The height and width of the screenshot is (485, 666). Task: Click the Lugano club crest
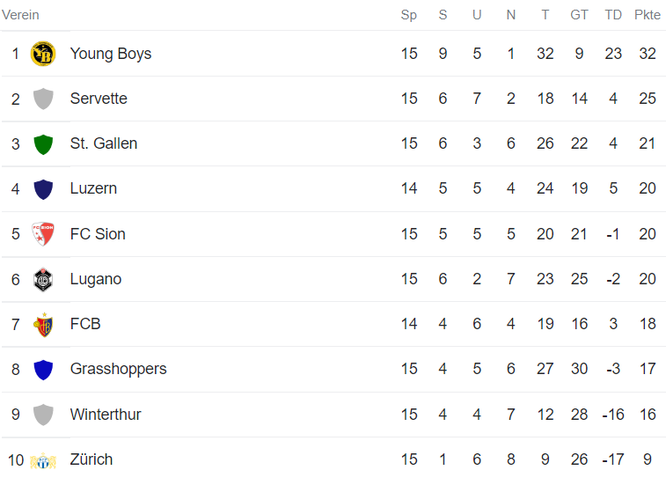pos(43,279)
